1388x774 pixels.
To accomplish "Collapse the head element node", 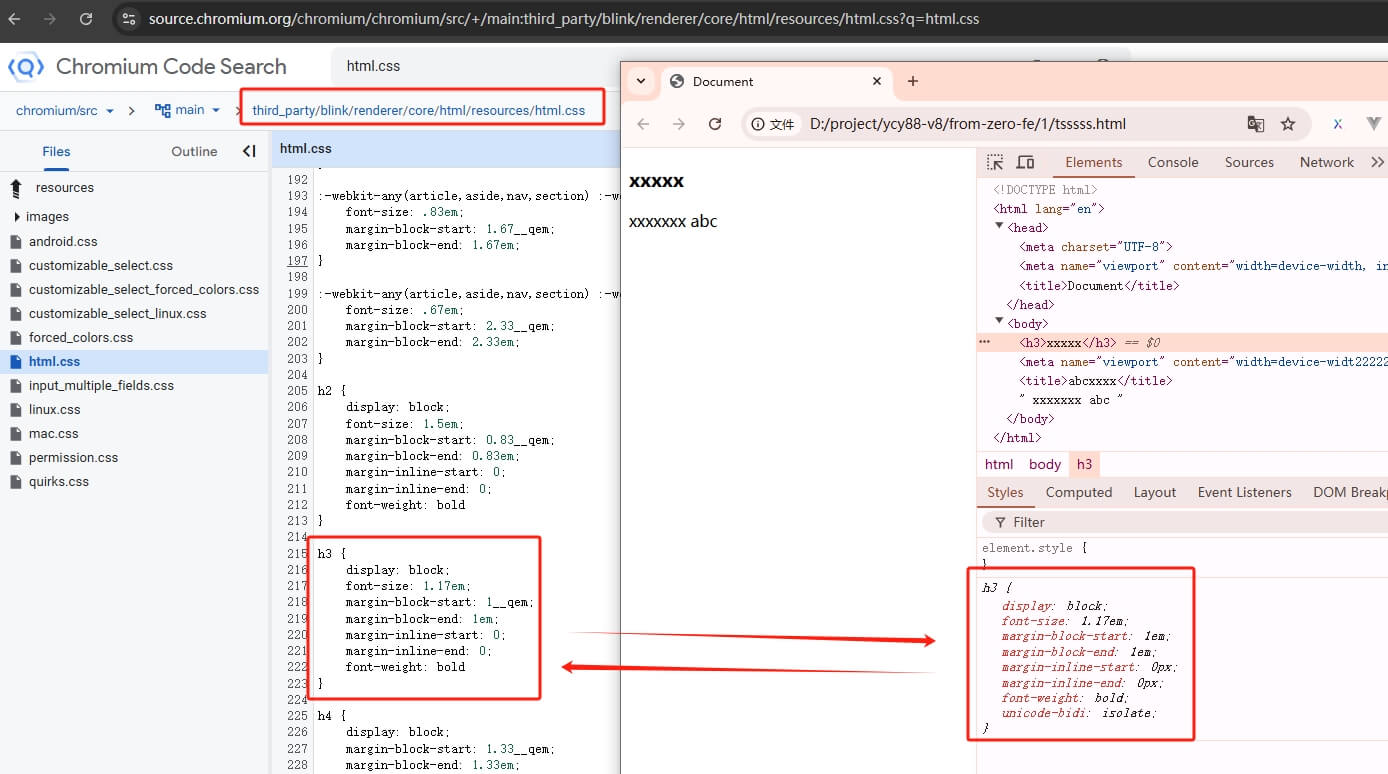I will pos(999,228).
